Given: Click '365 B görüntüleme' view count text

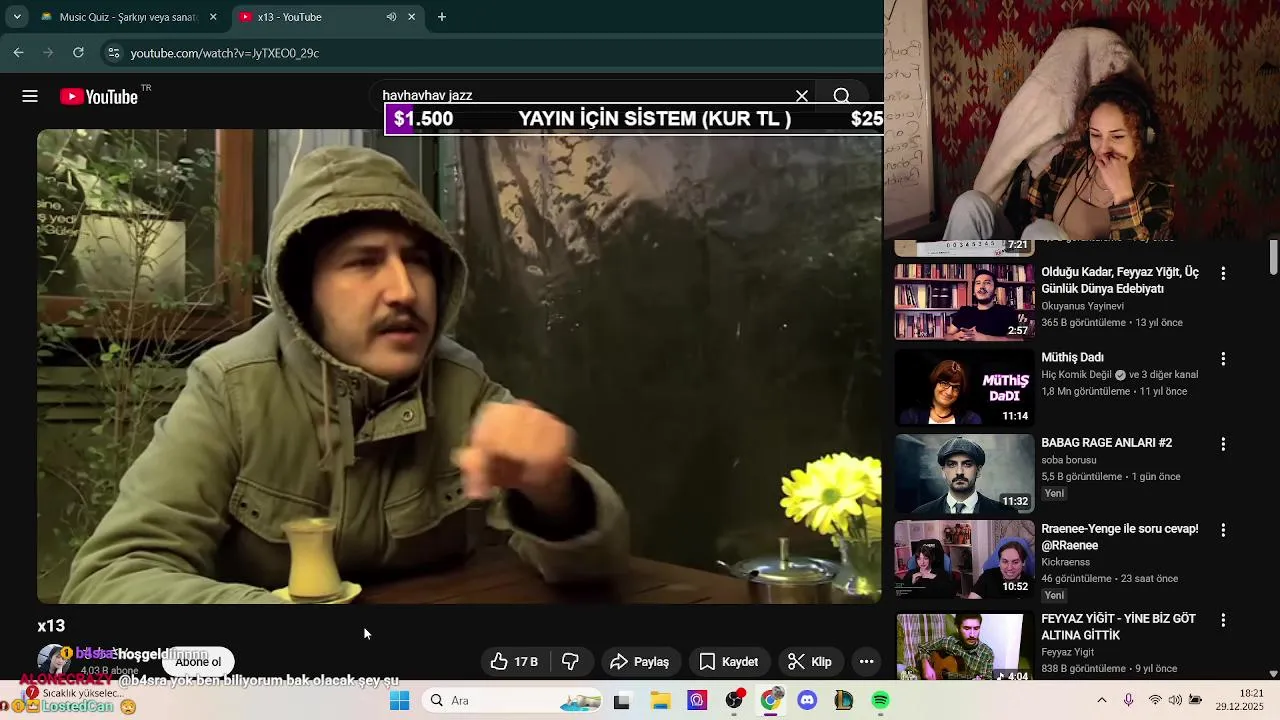Looking at the screenshot, I should (x=1083, y=323).
